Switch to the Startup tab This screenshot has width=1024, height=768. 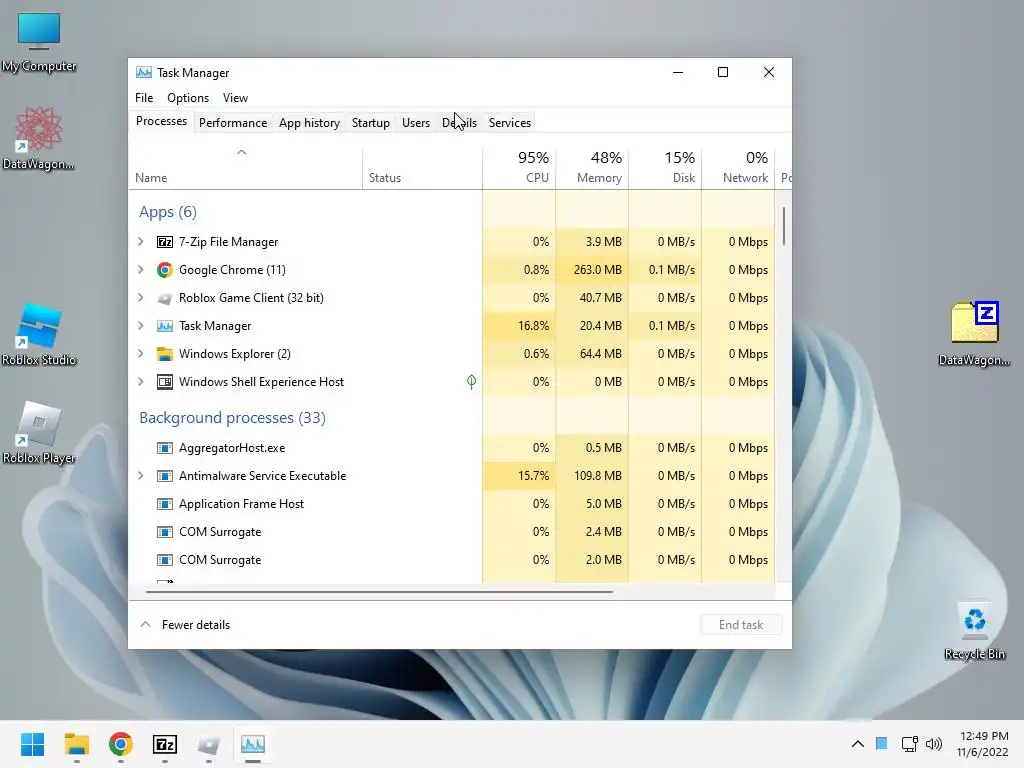point(370,123)
